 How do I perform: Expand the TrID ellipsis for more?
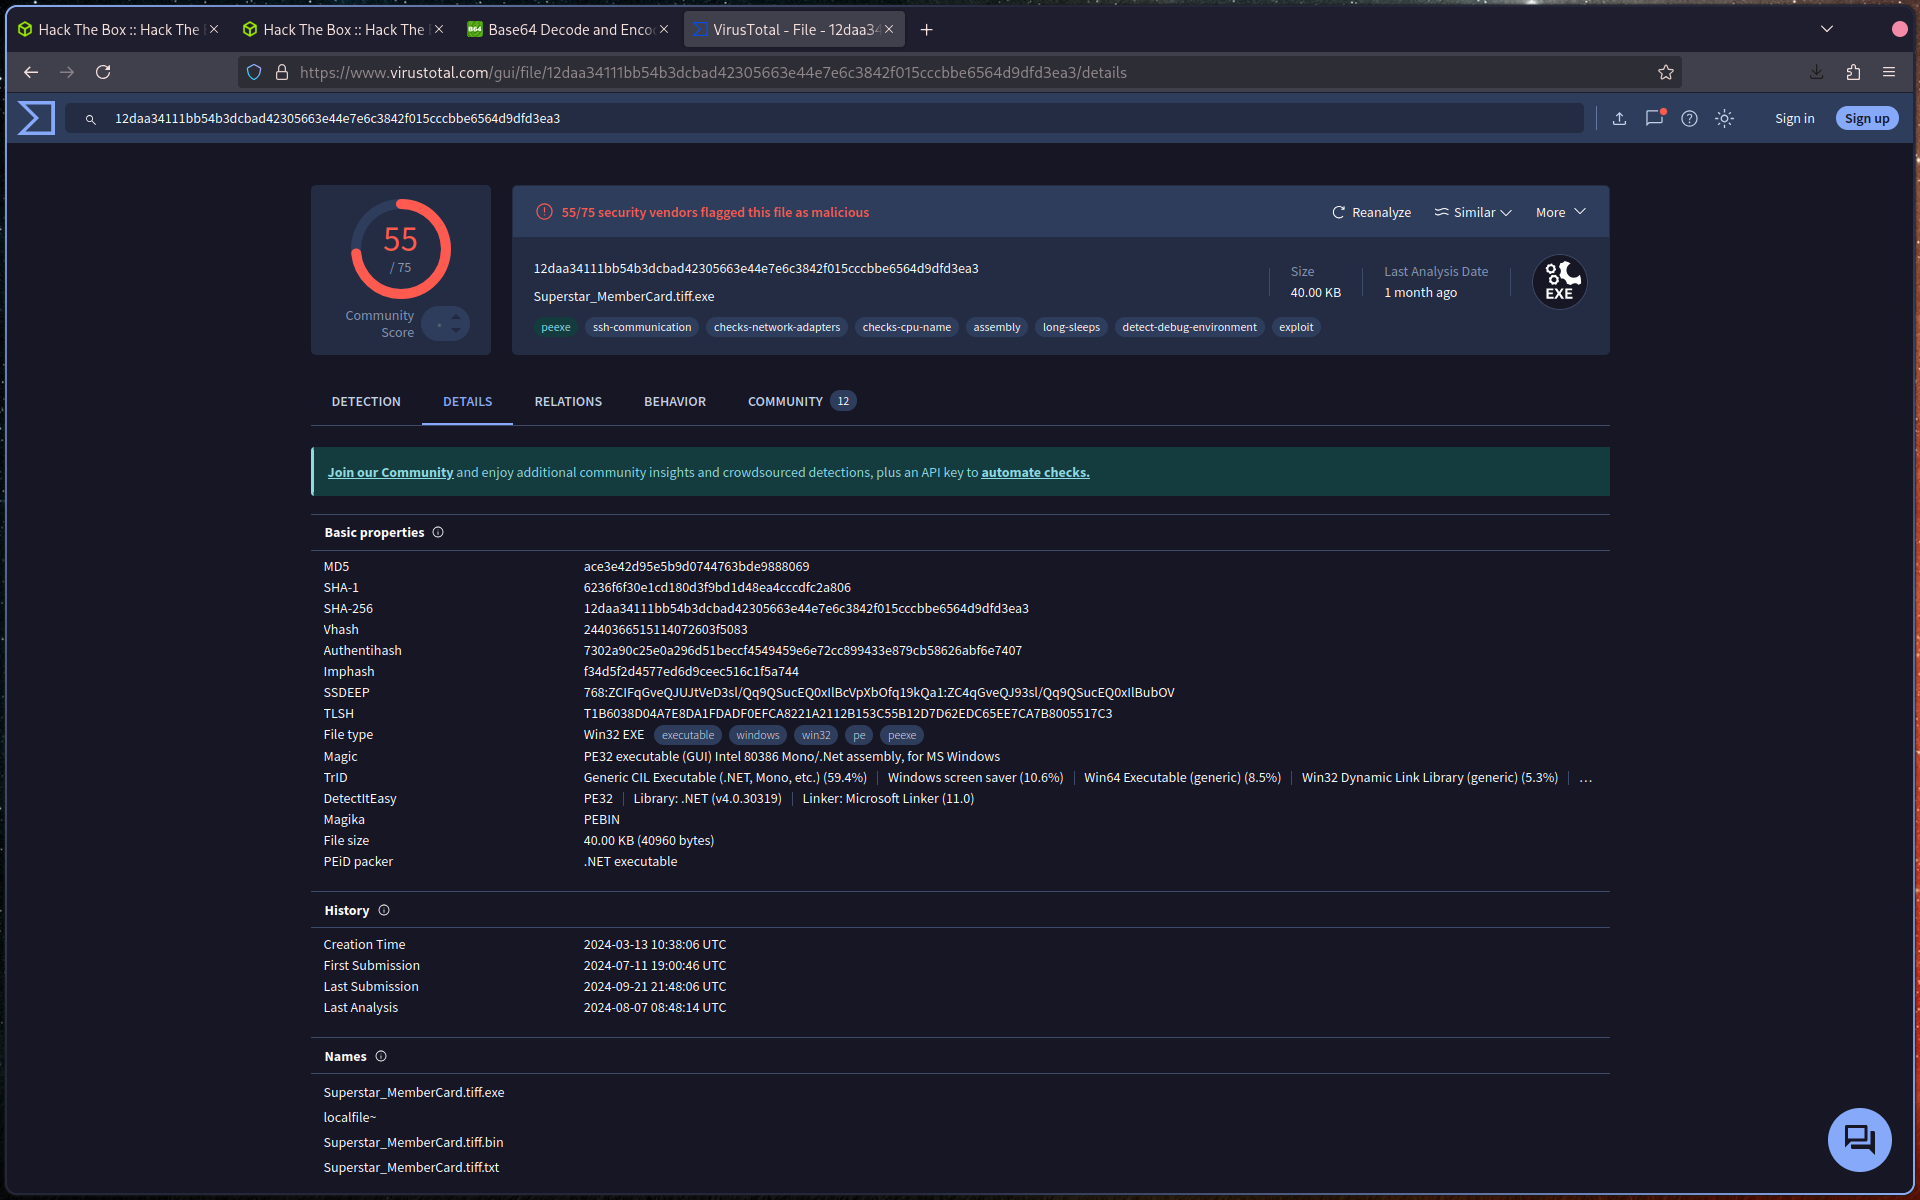pyautogui.click(x=1585, y=778)
